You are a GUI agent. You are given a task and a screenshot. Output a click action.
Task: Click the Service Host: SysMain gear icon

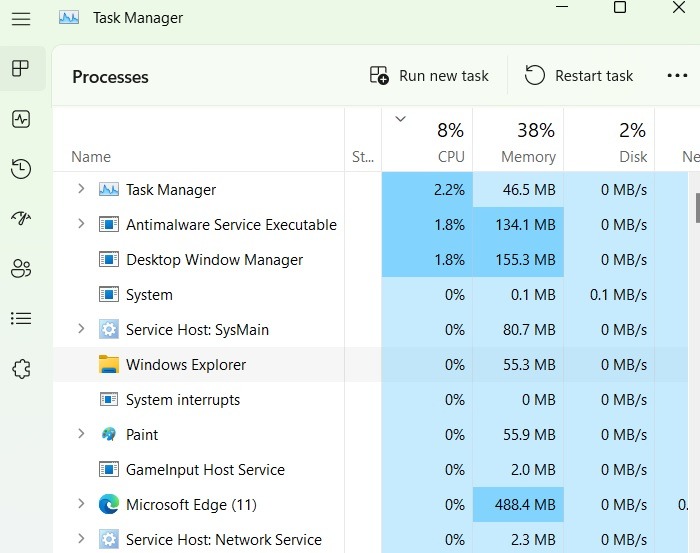108,329
